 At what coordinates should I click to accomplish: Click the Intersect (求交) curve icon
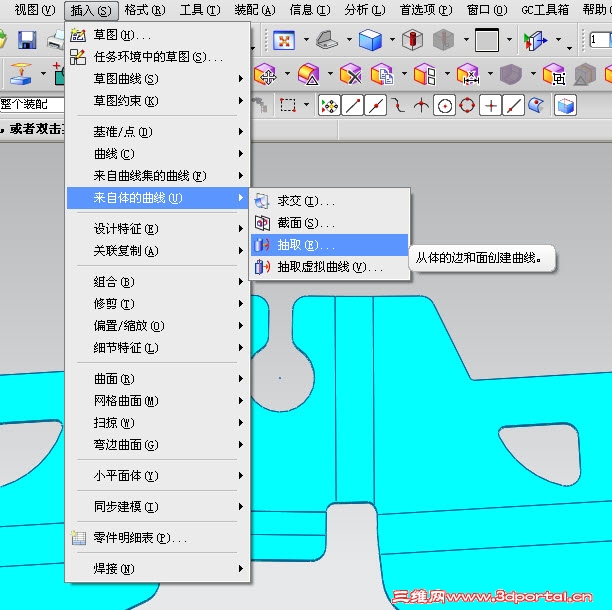tap(262, 201)
